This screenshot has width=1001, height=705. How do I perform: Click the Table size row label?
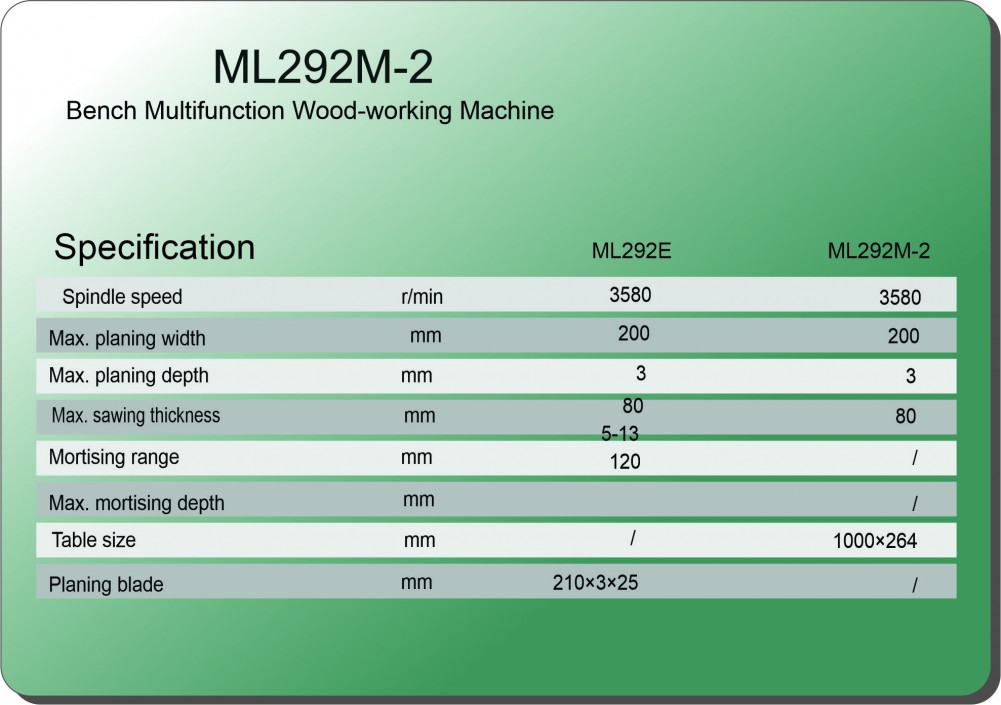(94, 540)
